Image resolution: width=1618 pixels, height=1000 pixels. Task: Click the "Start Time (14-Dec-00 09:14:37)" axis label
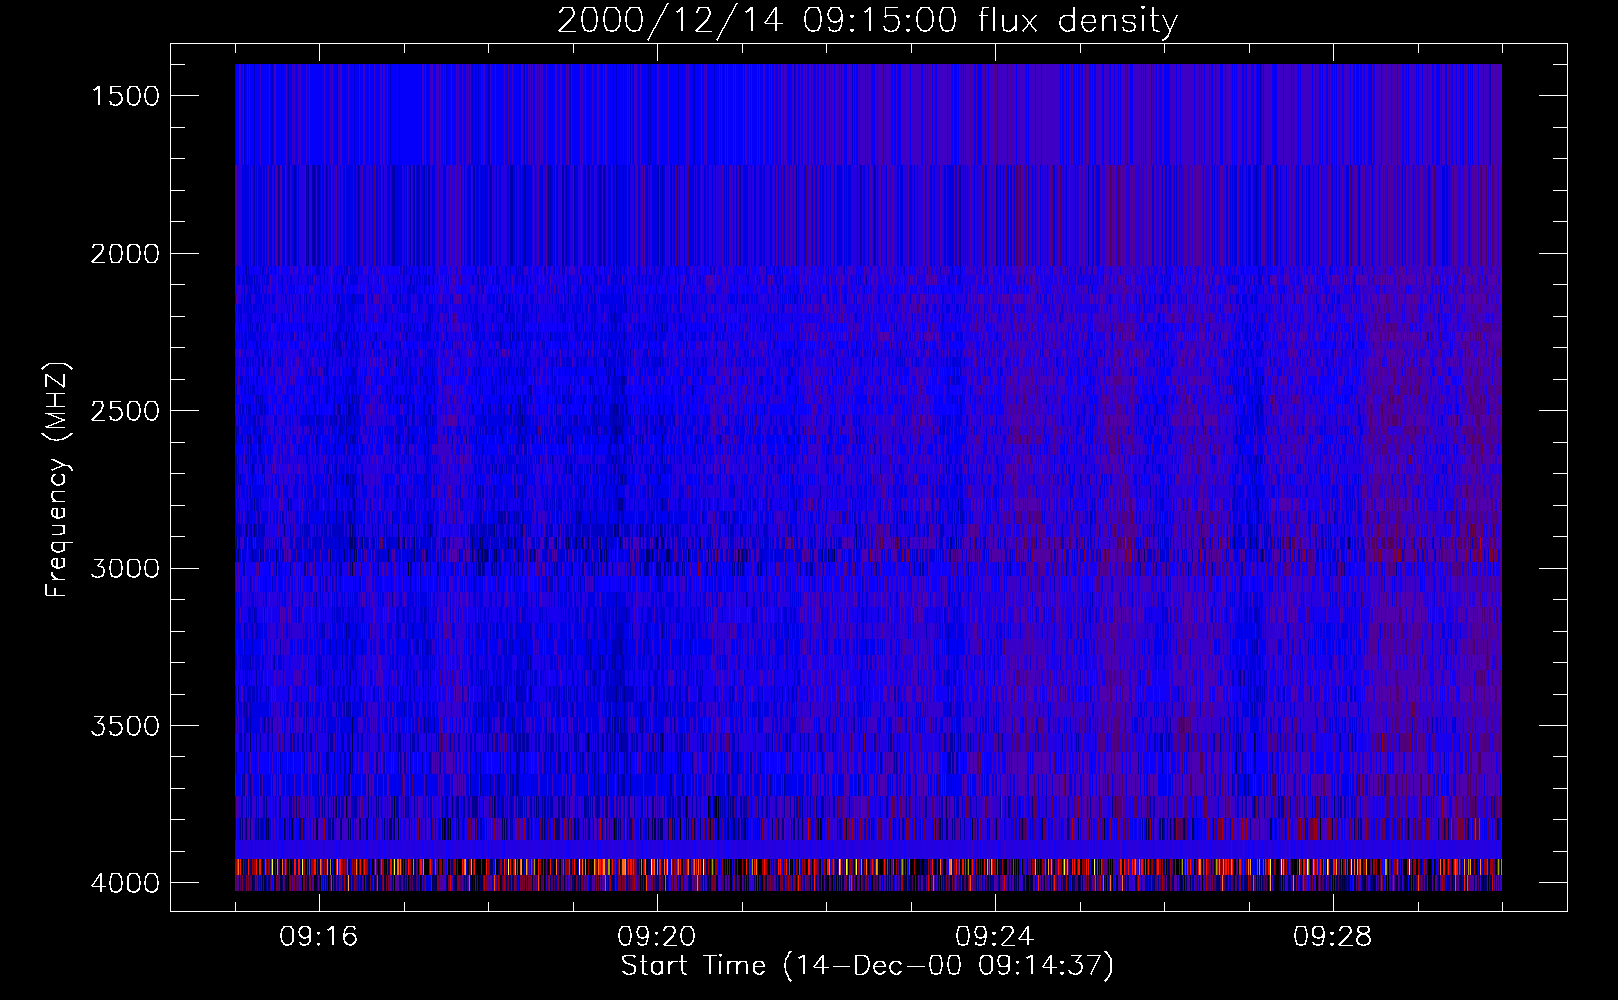[x=867, y=966]
